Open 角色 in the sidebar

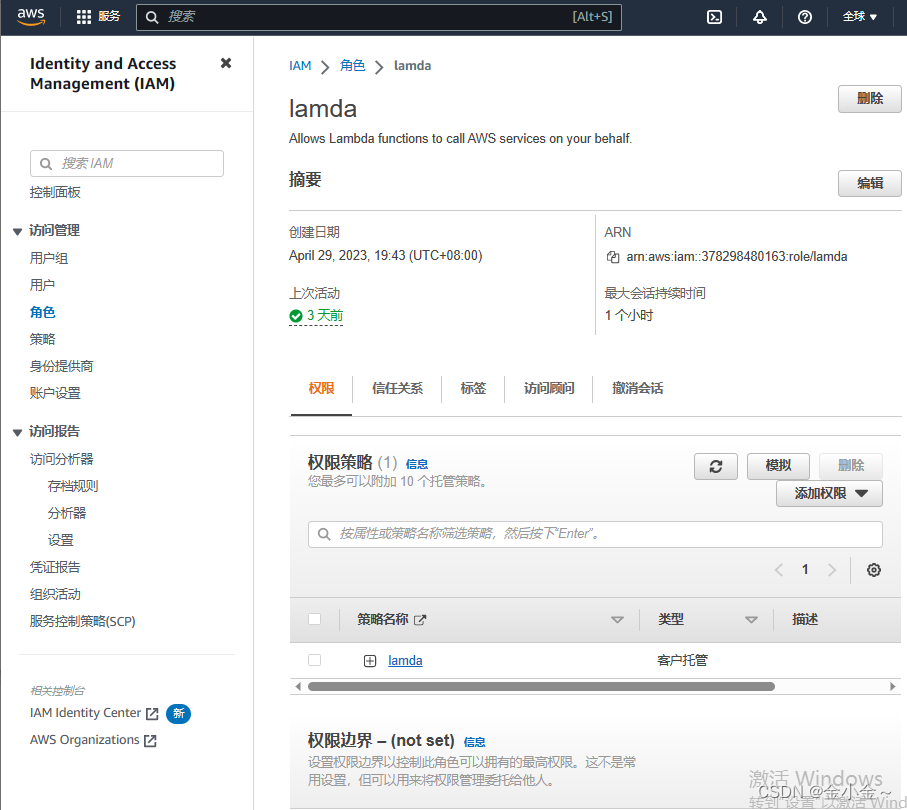coord(42,312)
